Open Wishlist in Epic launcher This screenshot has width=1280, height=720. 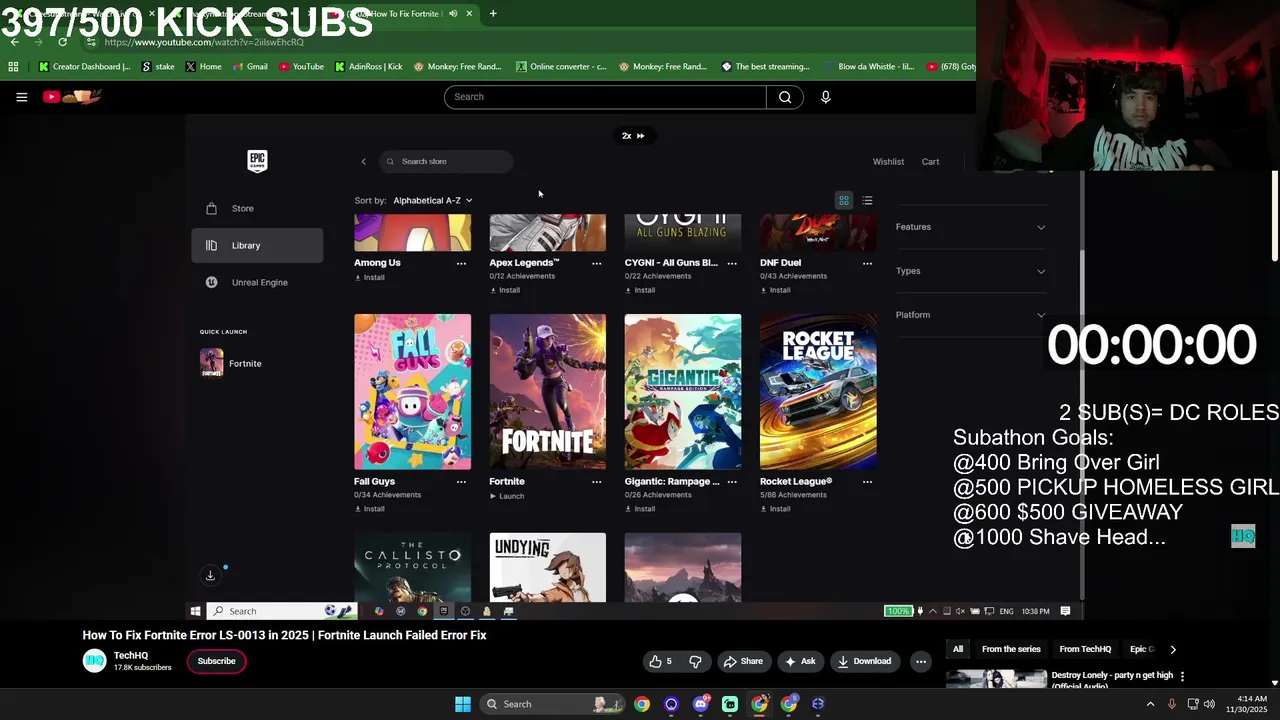tap(888, 162)
